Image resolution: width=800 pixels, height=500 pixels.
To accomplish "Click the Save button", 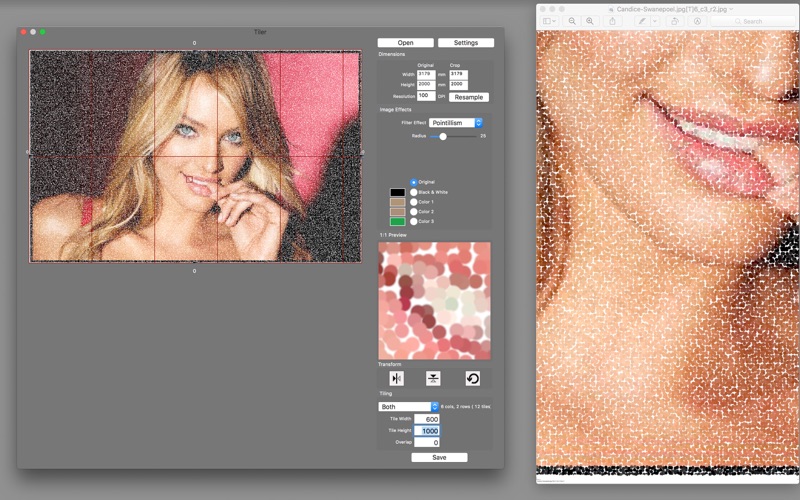I will (439, 458).
